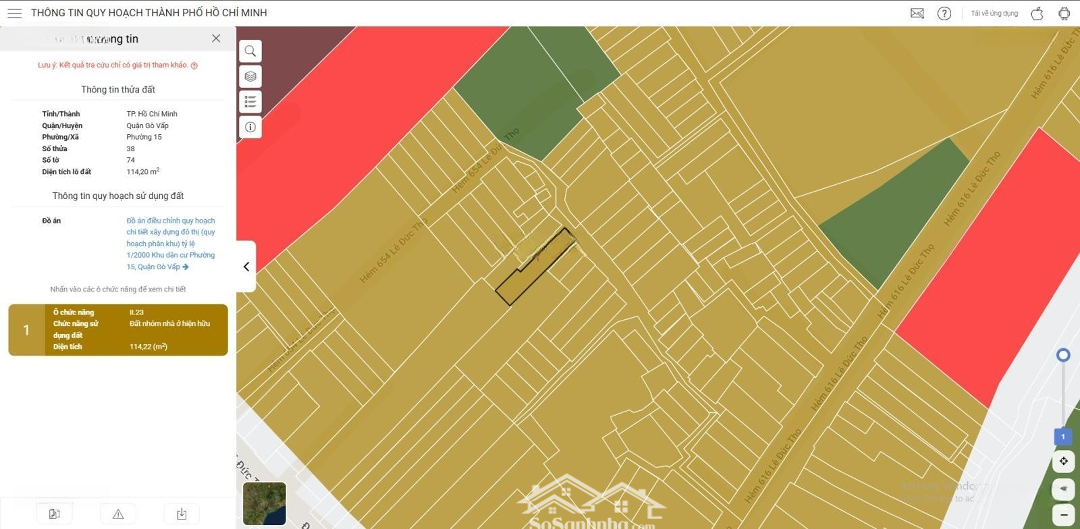Click the locate/pan crosshair map button
1080x529 pixels.
pyautogui.click(x=1064, y=461)
